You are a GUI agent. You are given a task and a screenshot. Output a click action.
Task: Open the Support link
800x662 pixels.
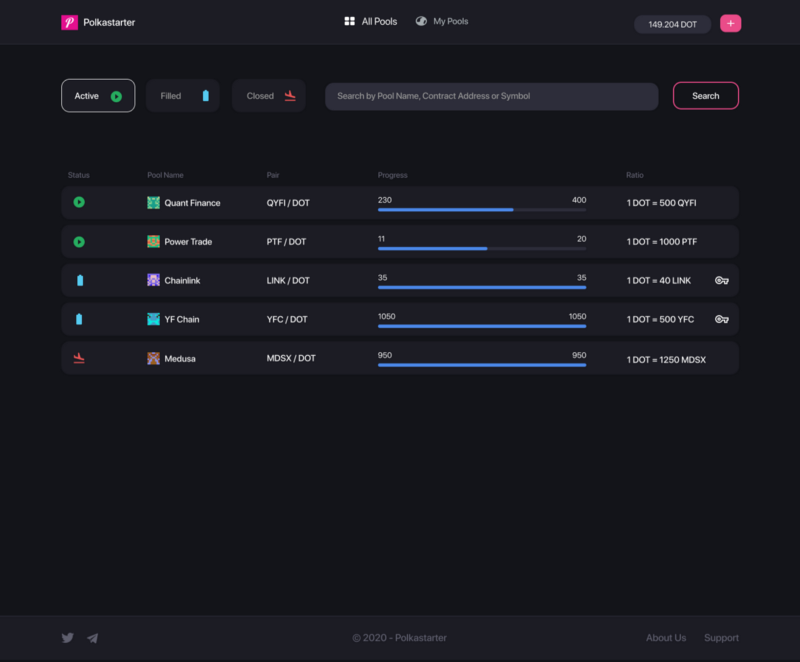pyautogui.click(x=721, y=638)
